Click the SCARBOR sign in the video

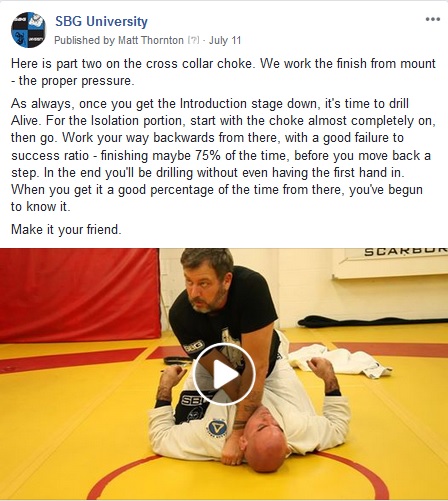tap(406, 251)
